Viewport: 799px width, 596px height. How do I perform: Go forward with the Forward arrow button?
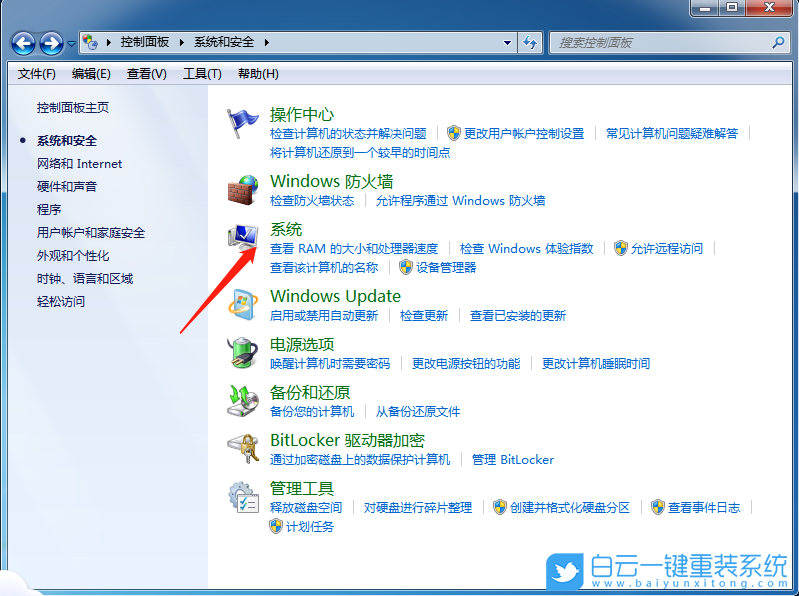click(51, 43)
